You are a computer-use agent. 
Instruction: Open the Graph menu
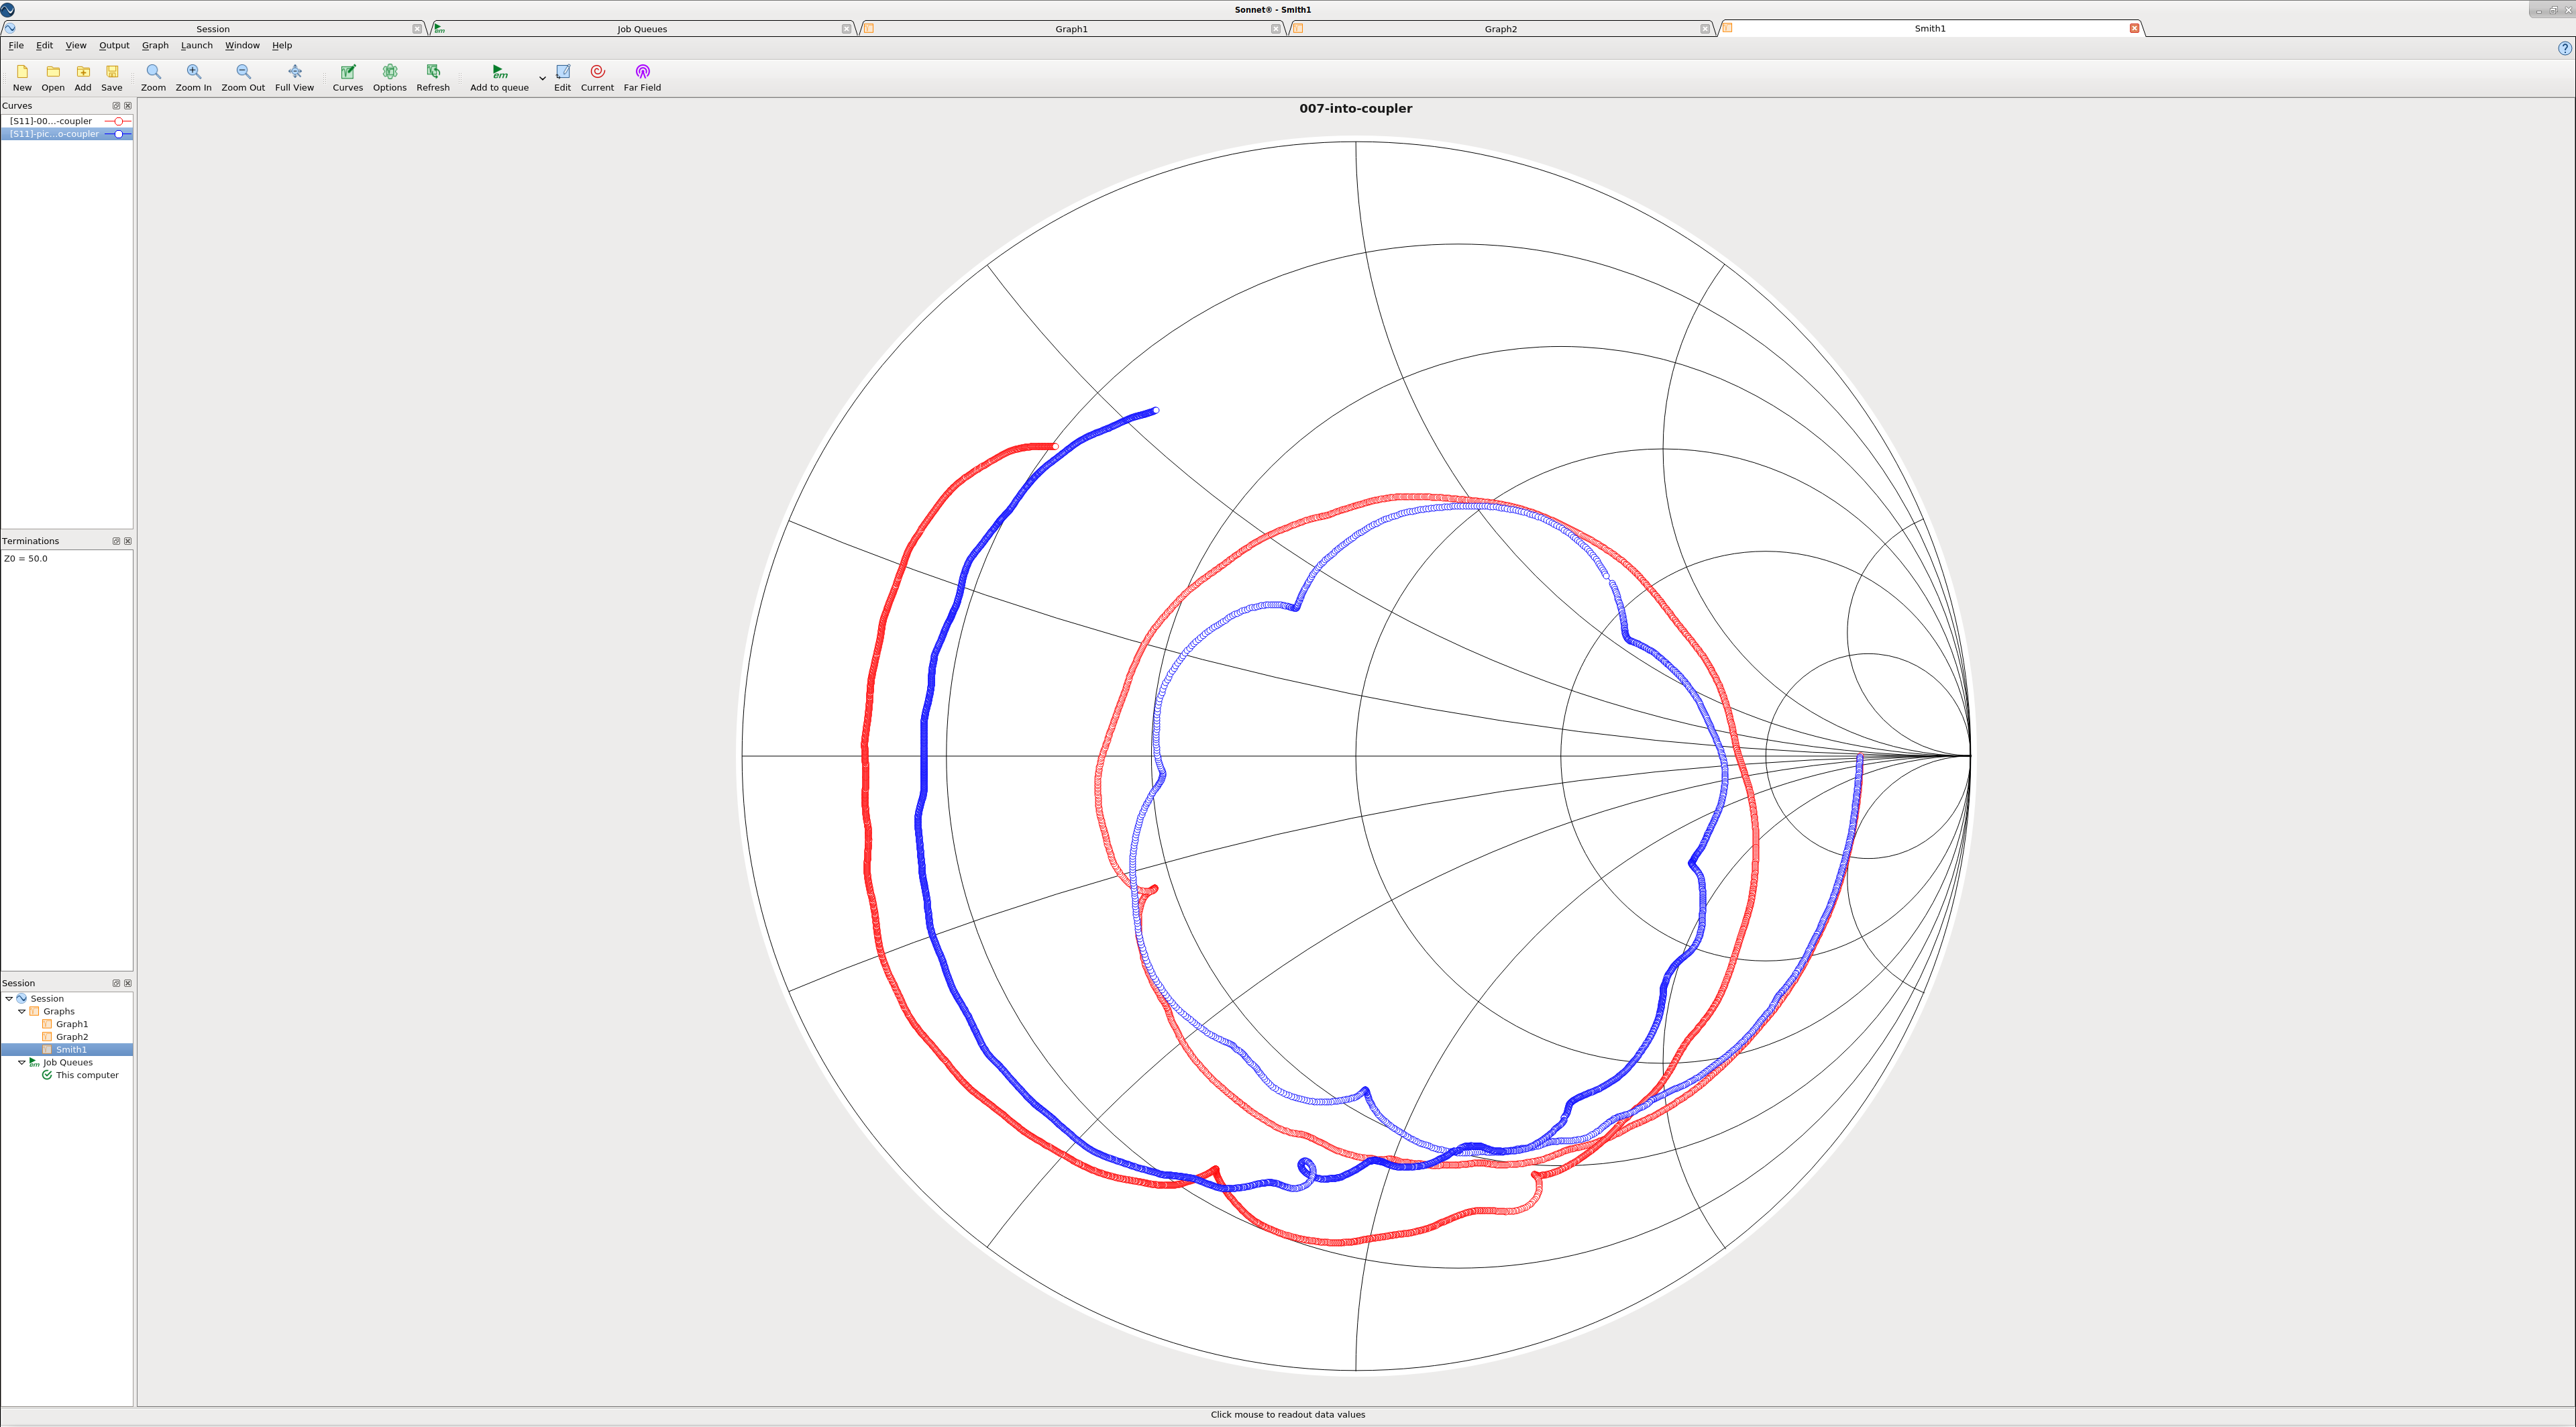coord(155,45)
